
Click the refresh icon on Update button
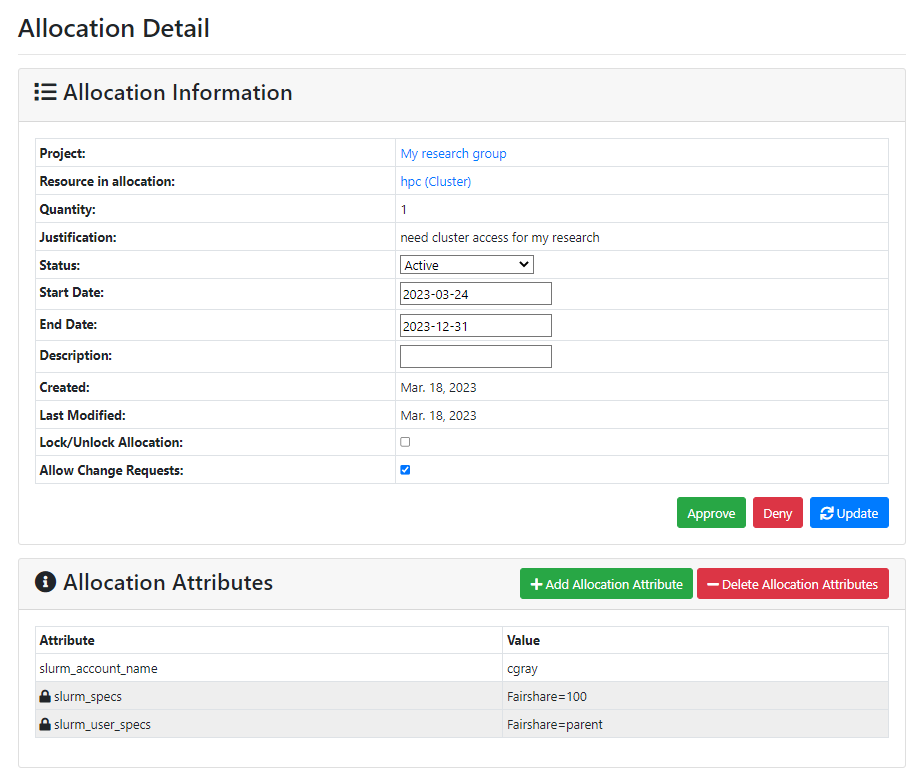(827, 513)
